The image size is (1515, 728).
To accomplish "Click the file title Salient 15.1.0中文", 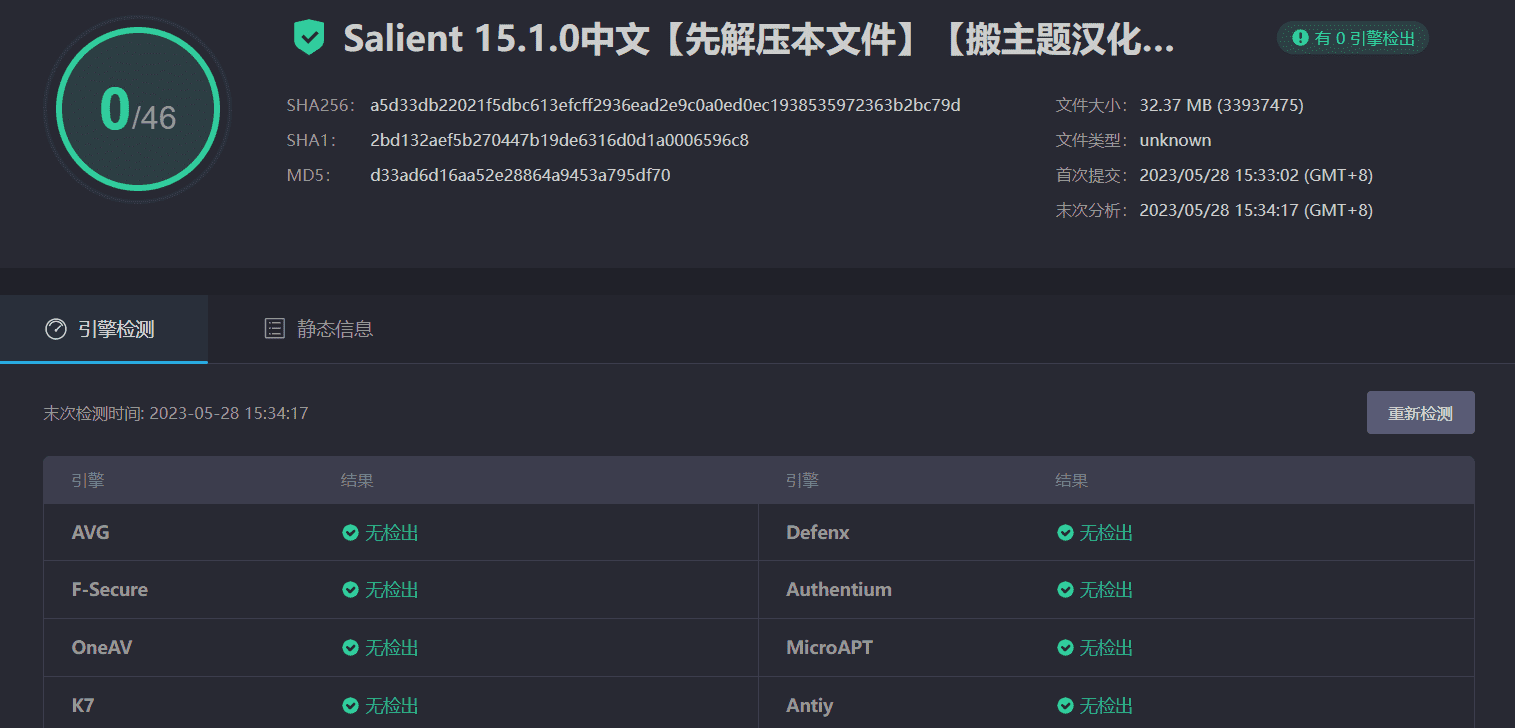I will coord(759,39).
